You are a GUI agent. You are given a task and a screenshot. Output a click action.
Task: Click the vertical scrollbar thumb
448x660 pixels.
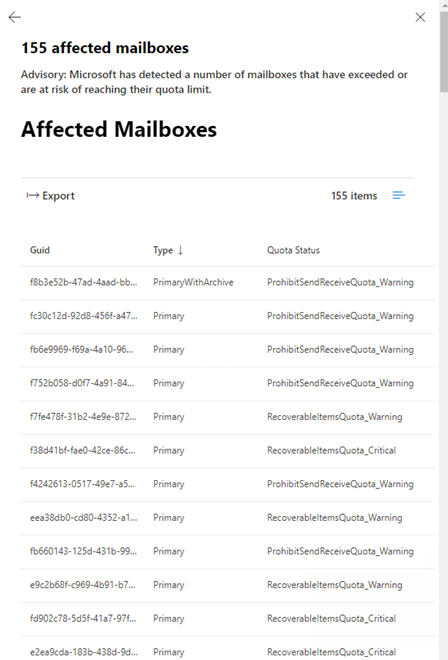444,51
